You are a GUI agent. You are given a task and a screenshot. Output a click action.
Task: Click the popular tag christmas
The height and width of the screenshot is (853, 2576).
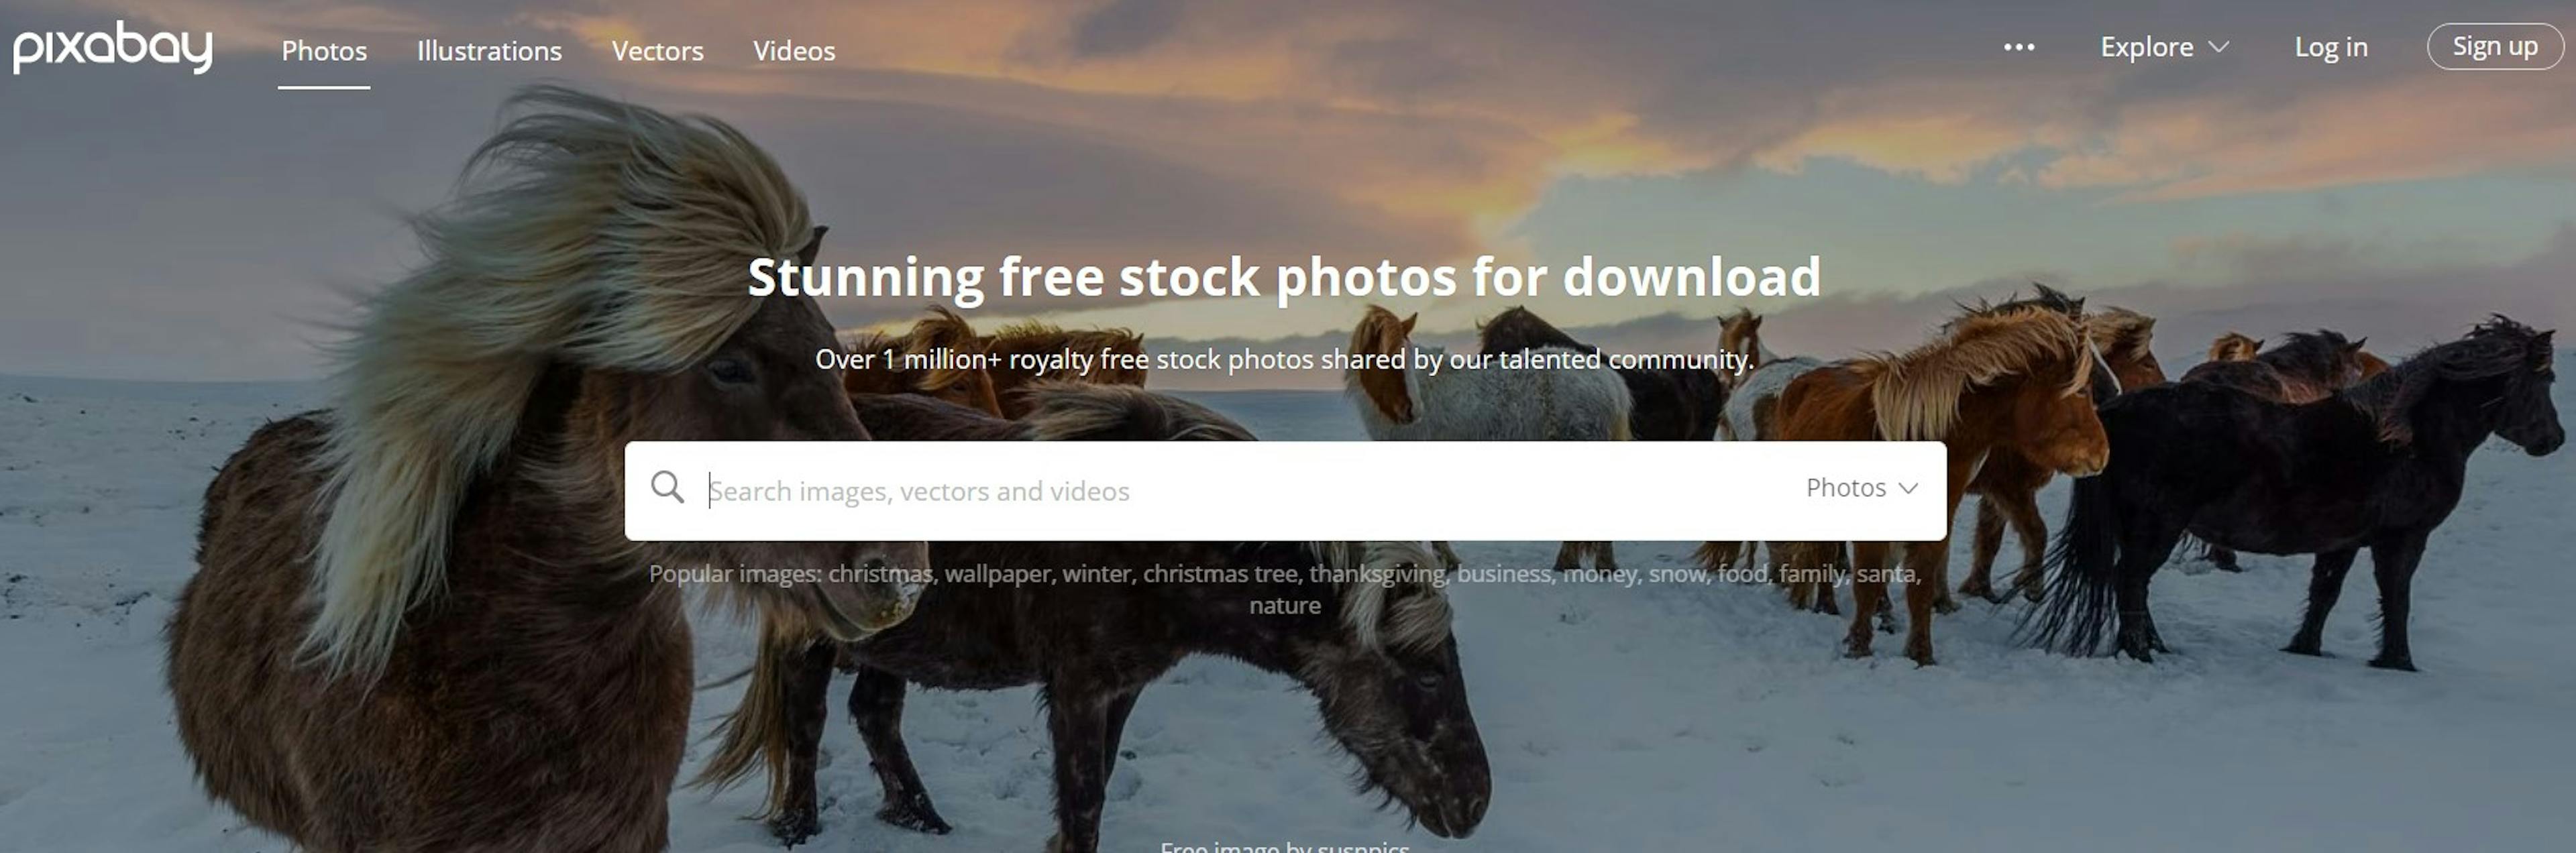880,574
